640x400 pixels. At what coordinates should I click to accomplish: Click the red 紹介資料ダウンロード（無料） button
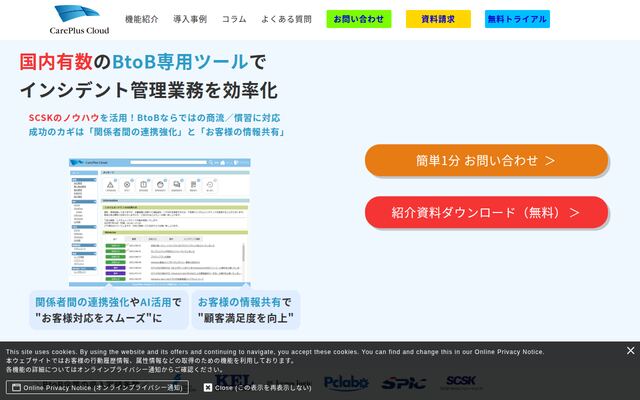tap(486, 212)
